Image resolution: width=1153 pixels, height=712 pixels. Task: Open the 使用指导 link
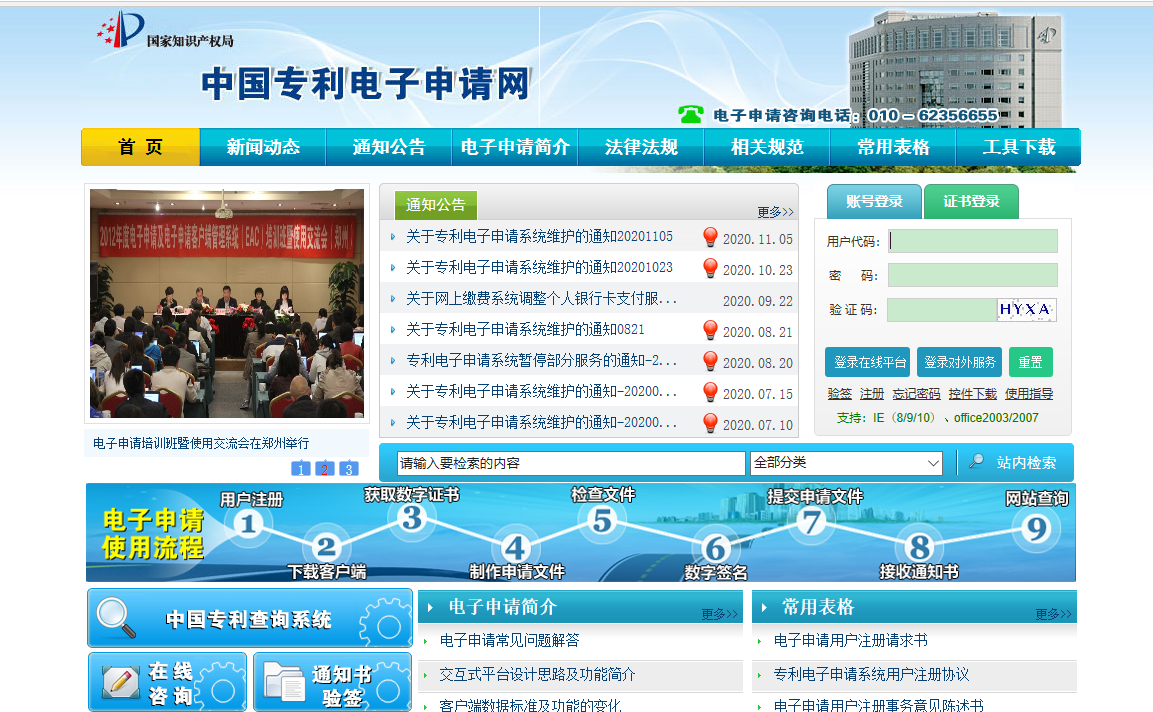tap(1029, 394)
